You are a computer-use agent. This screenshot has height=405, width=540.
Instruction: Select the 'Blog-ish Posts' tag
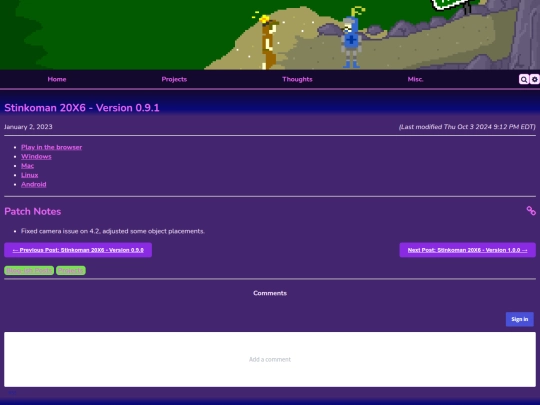tap(29, 270)
